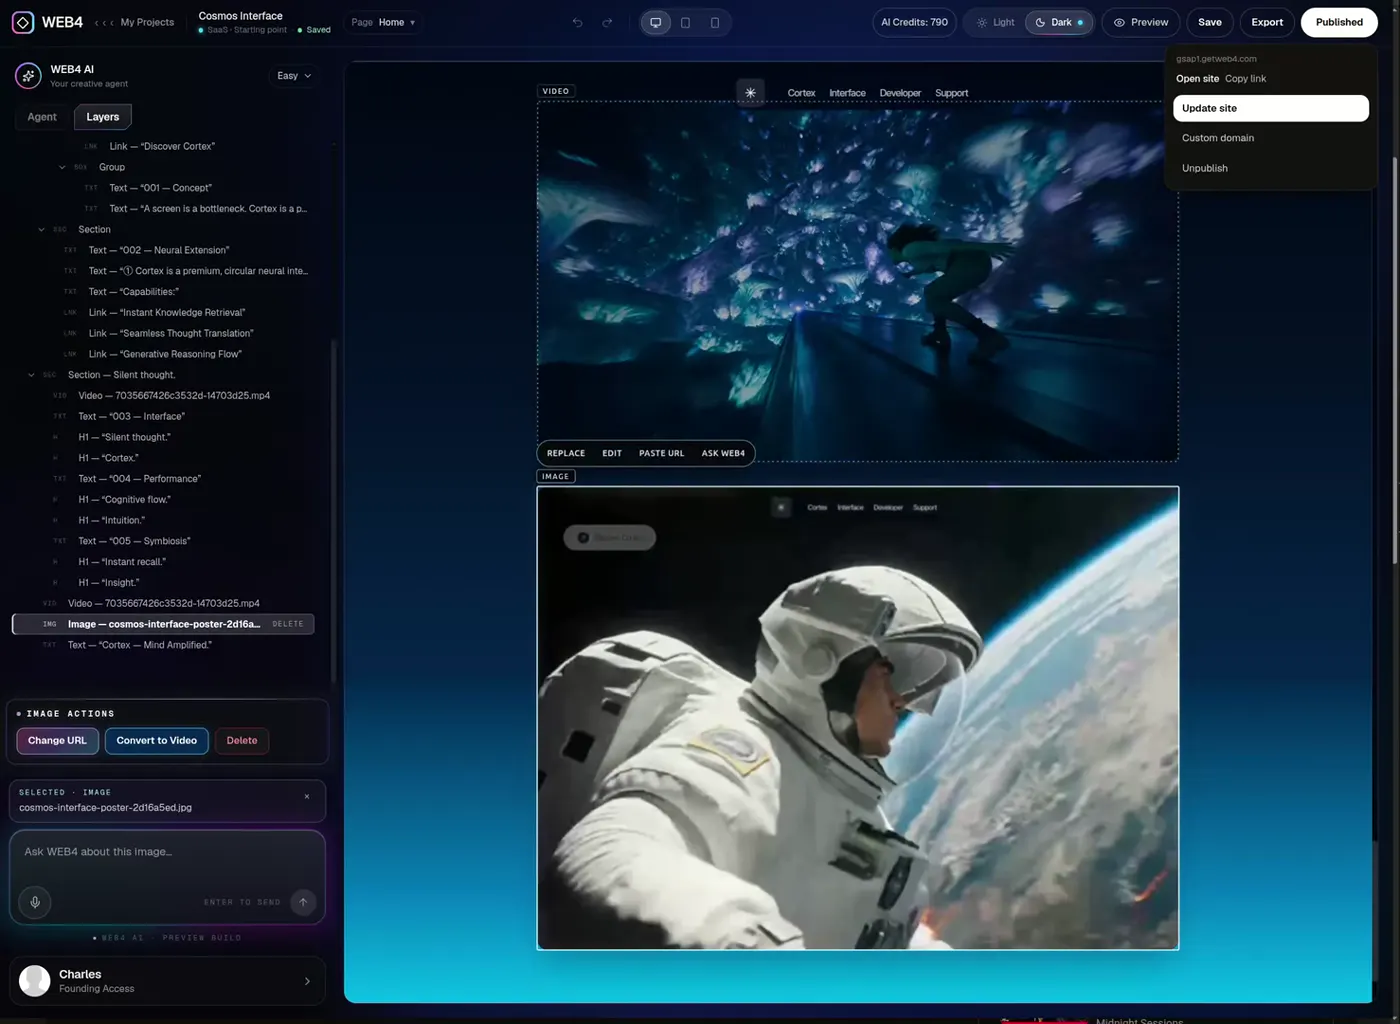Open Preview mode
The image size is (1400, 1024).
click(x=1141, y=22)
